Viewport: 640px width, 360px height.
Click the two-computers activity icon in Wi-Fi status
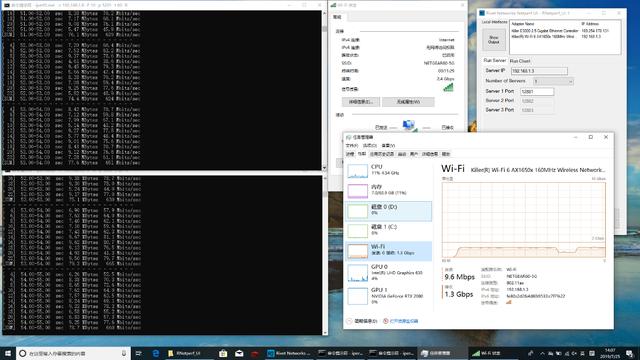pos(409,125)
